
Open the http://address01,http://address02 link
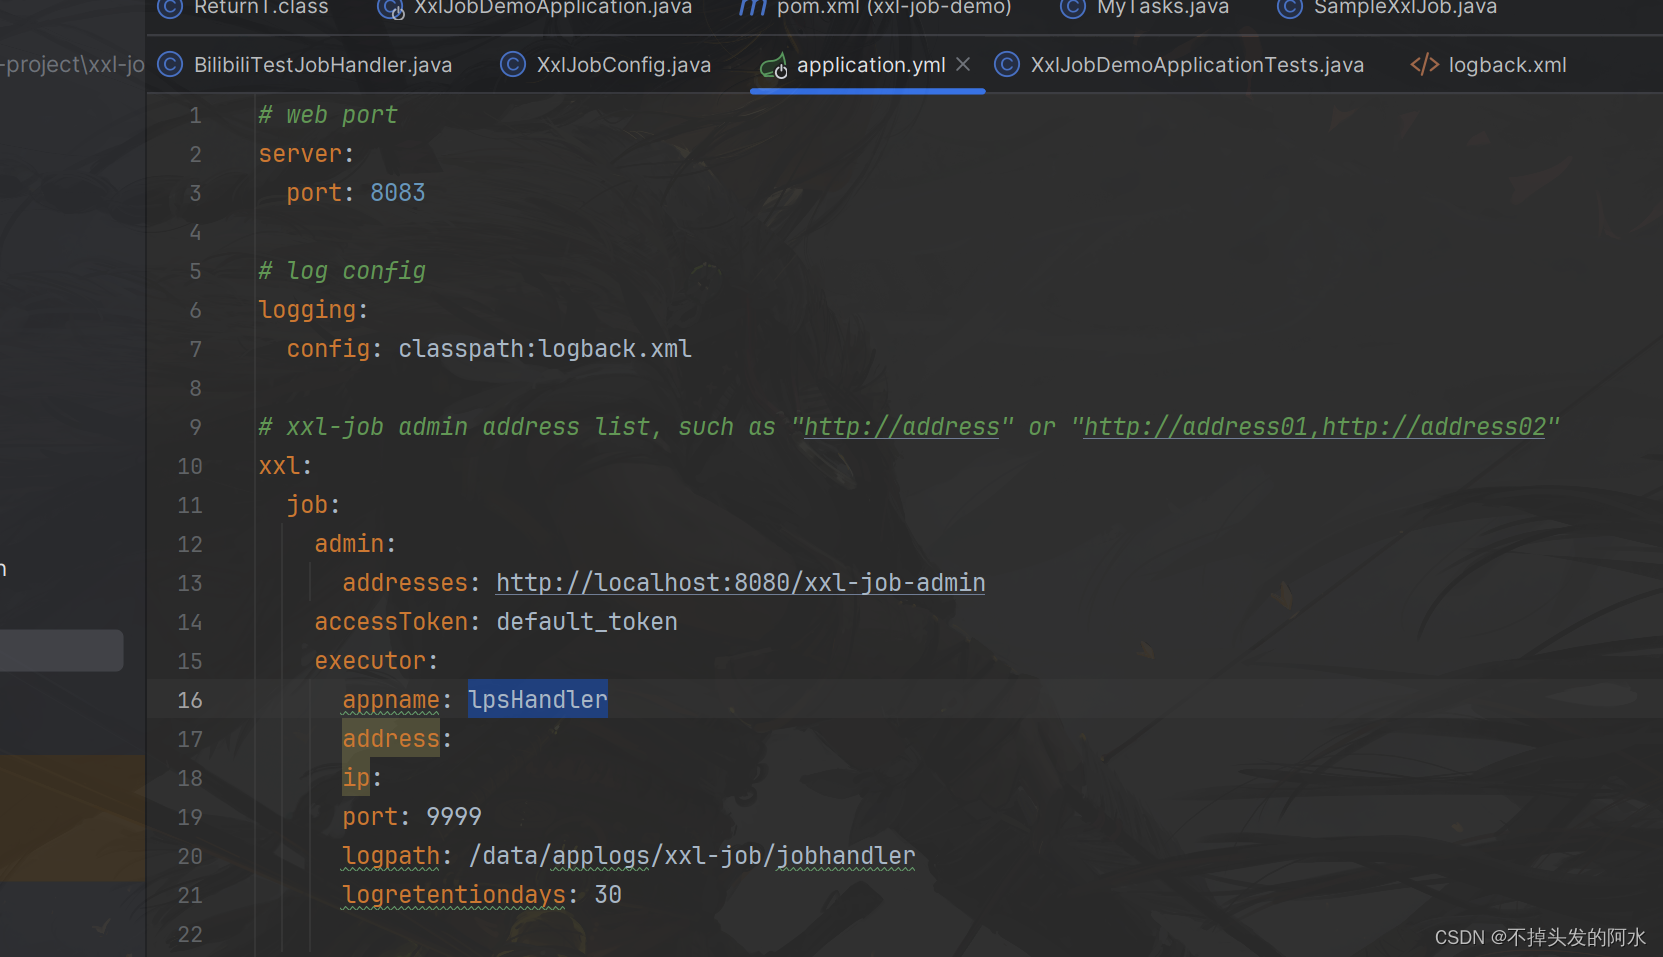(1315, 427)
